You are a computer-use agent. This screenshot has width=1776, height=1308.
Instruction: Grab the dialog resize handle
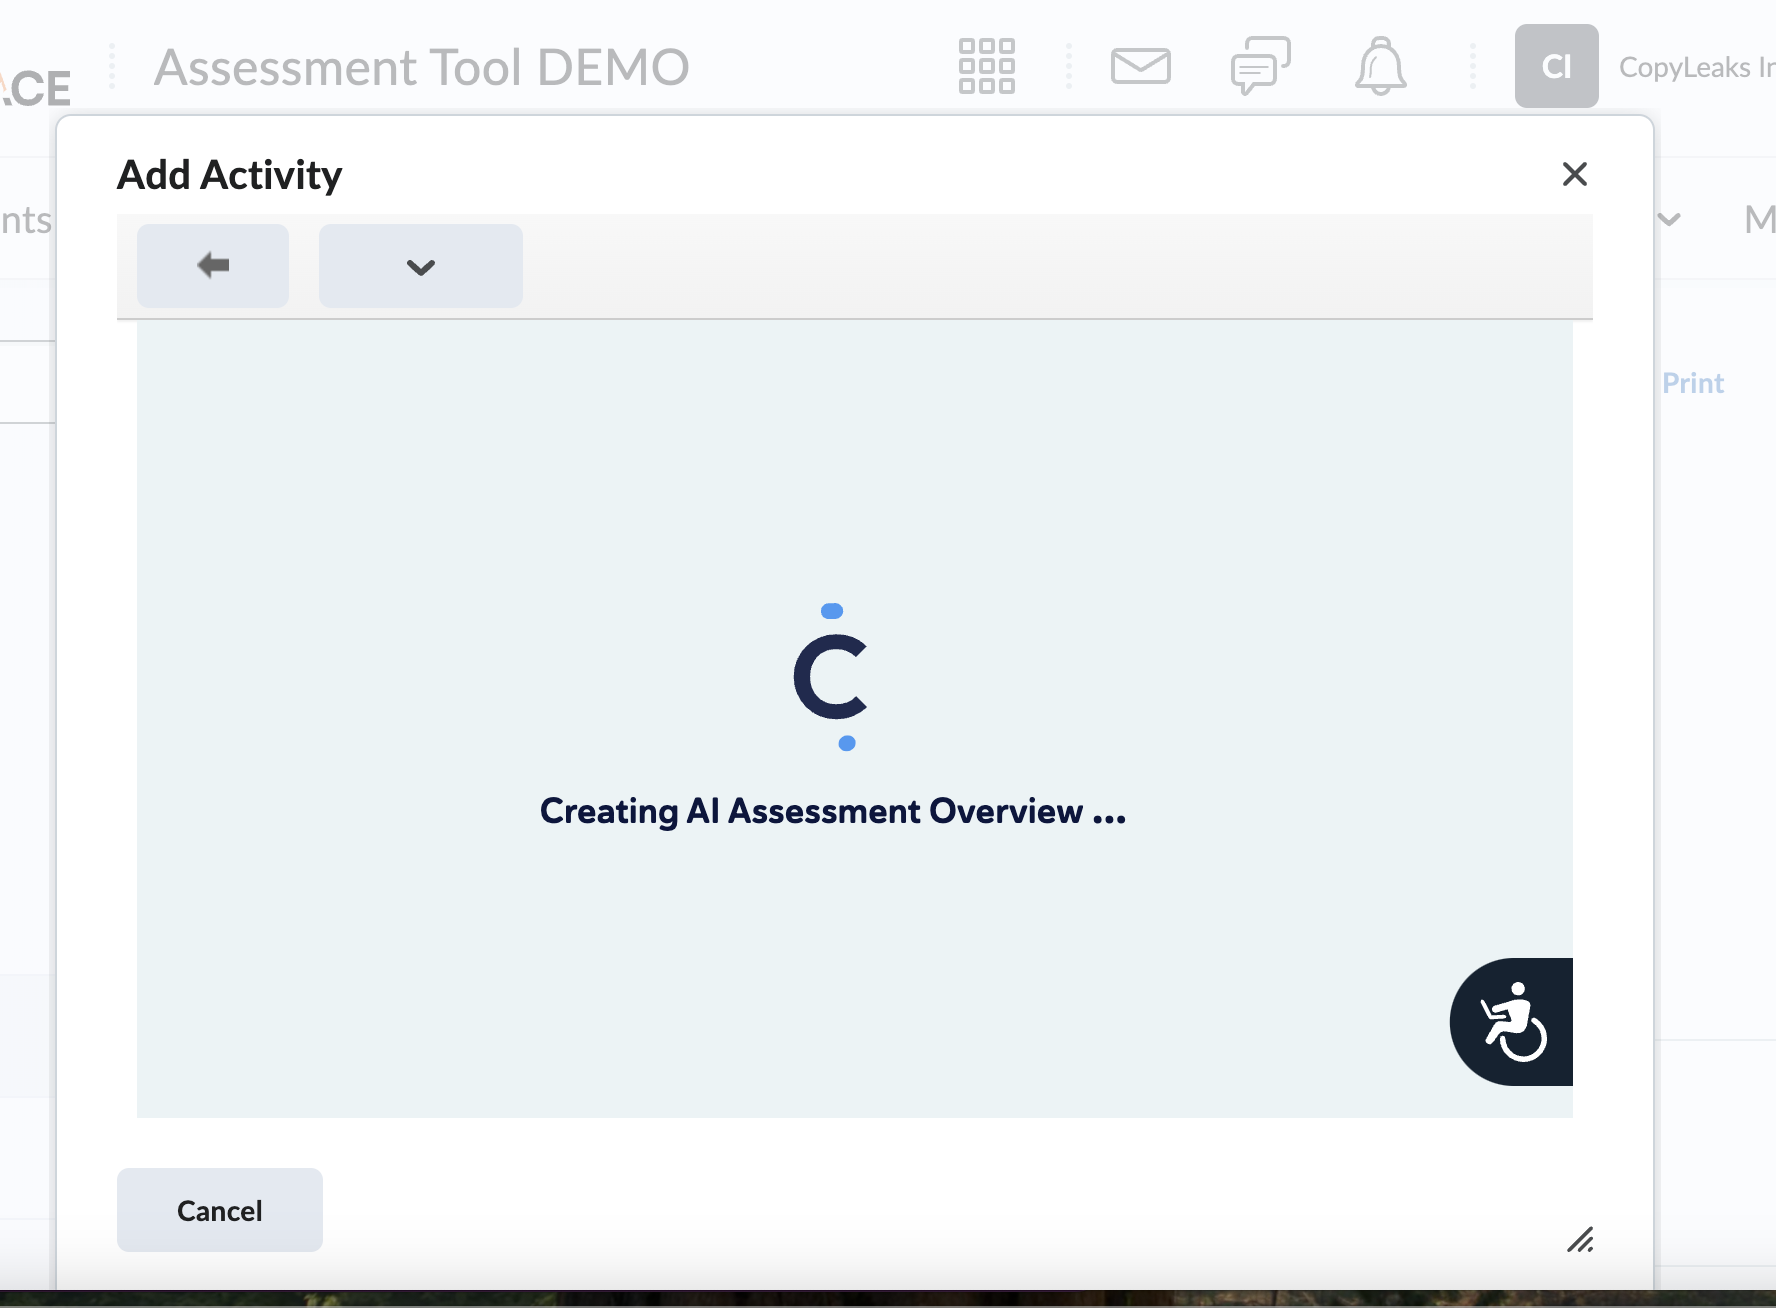point(1580,1240)
